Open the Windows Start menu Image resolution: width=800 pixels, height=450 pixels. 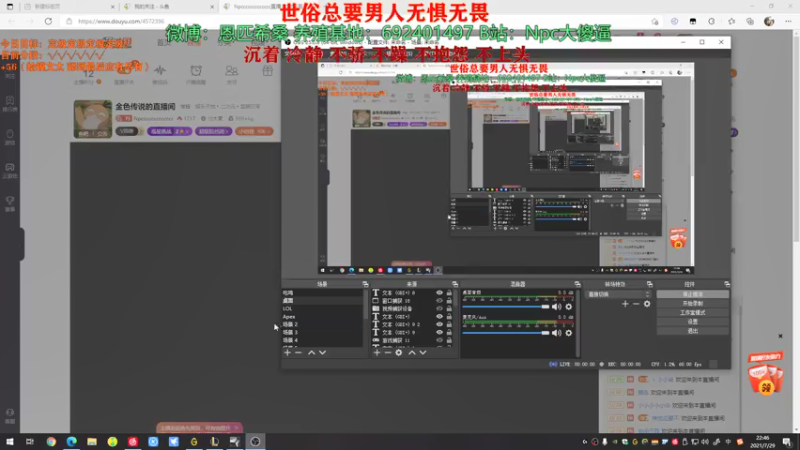[10, 441]
